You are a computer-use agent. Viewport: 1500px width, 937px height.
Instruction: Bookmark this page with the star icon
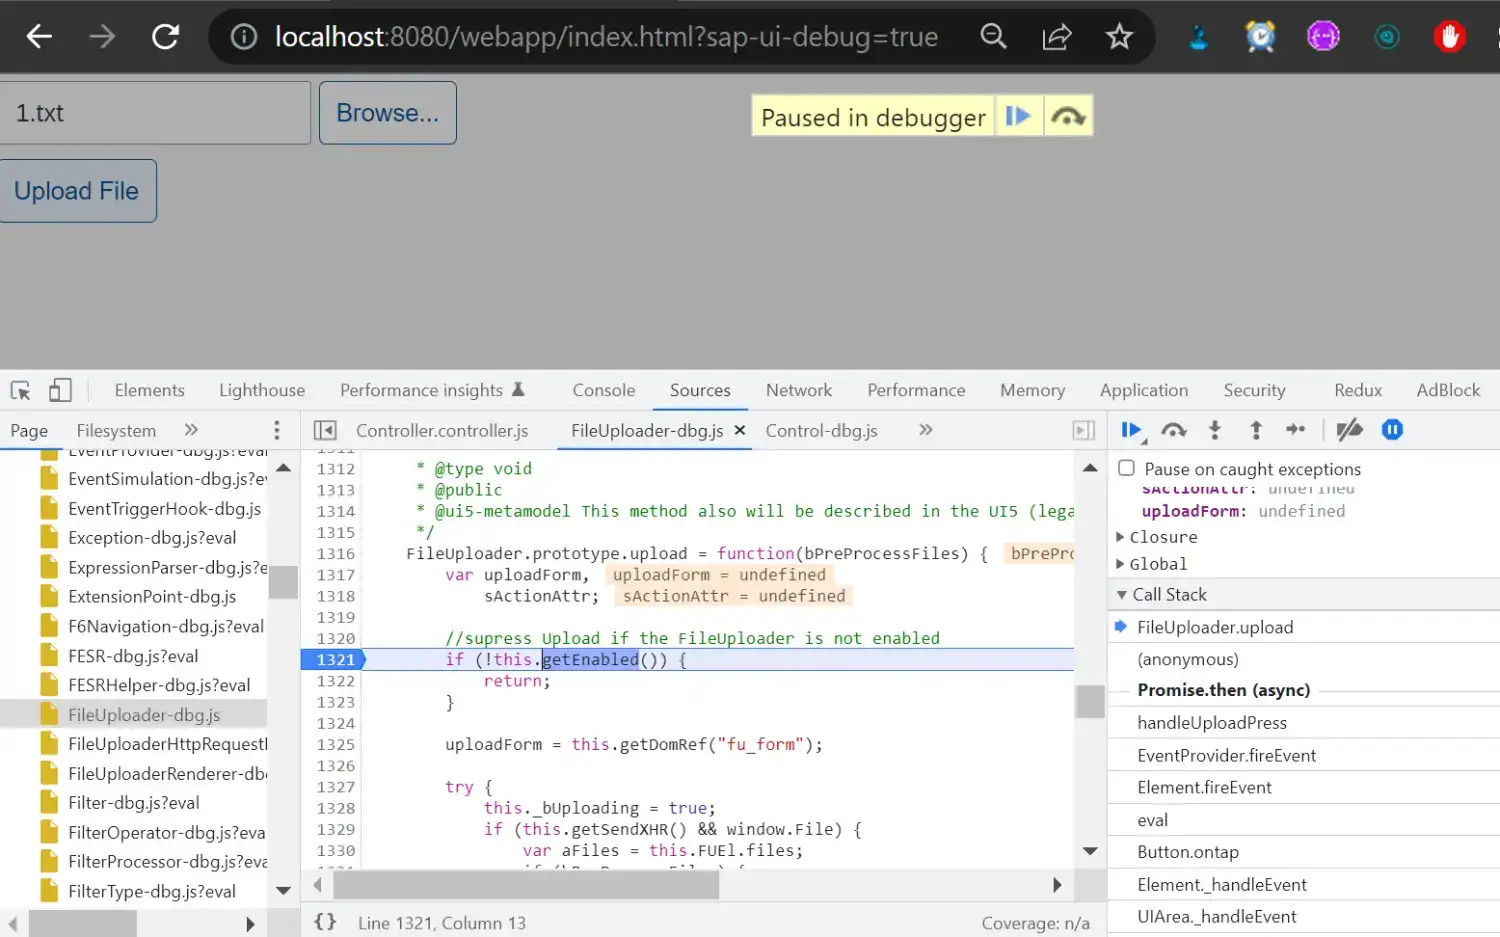click(x=1119, y=37)
